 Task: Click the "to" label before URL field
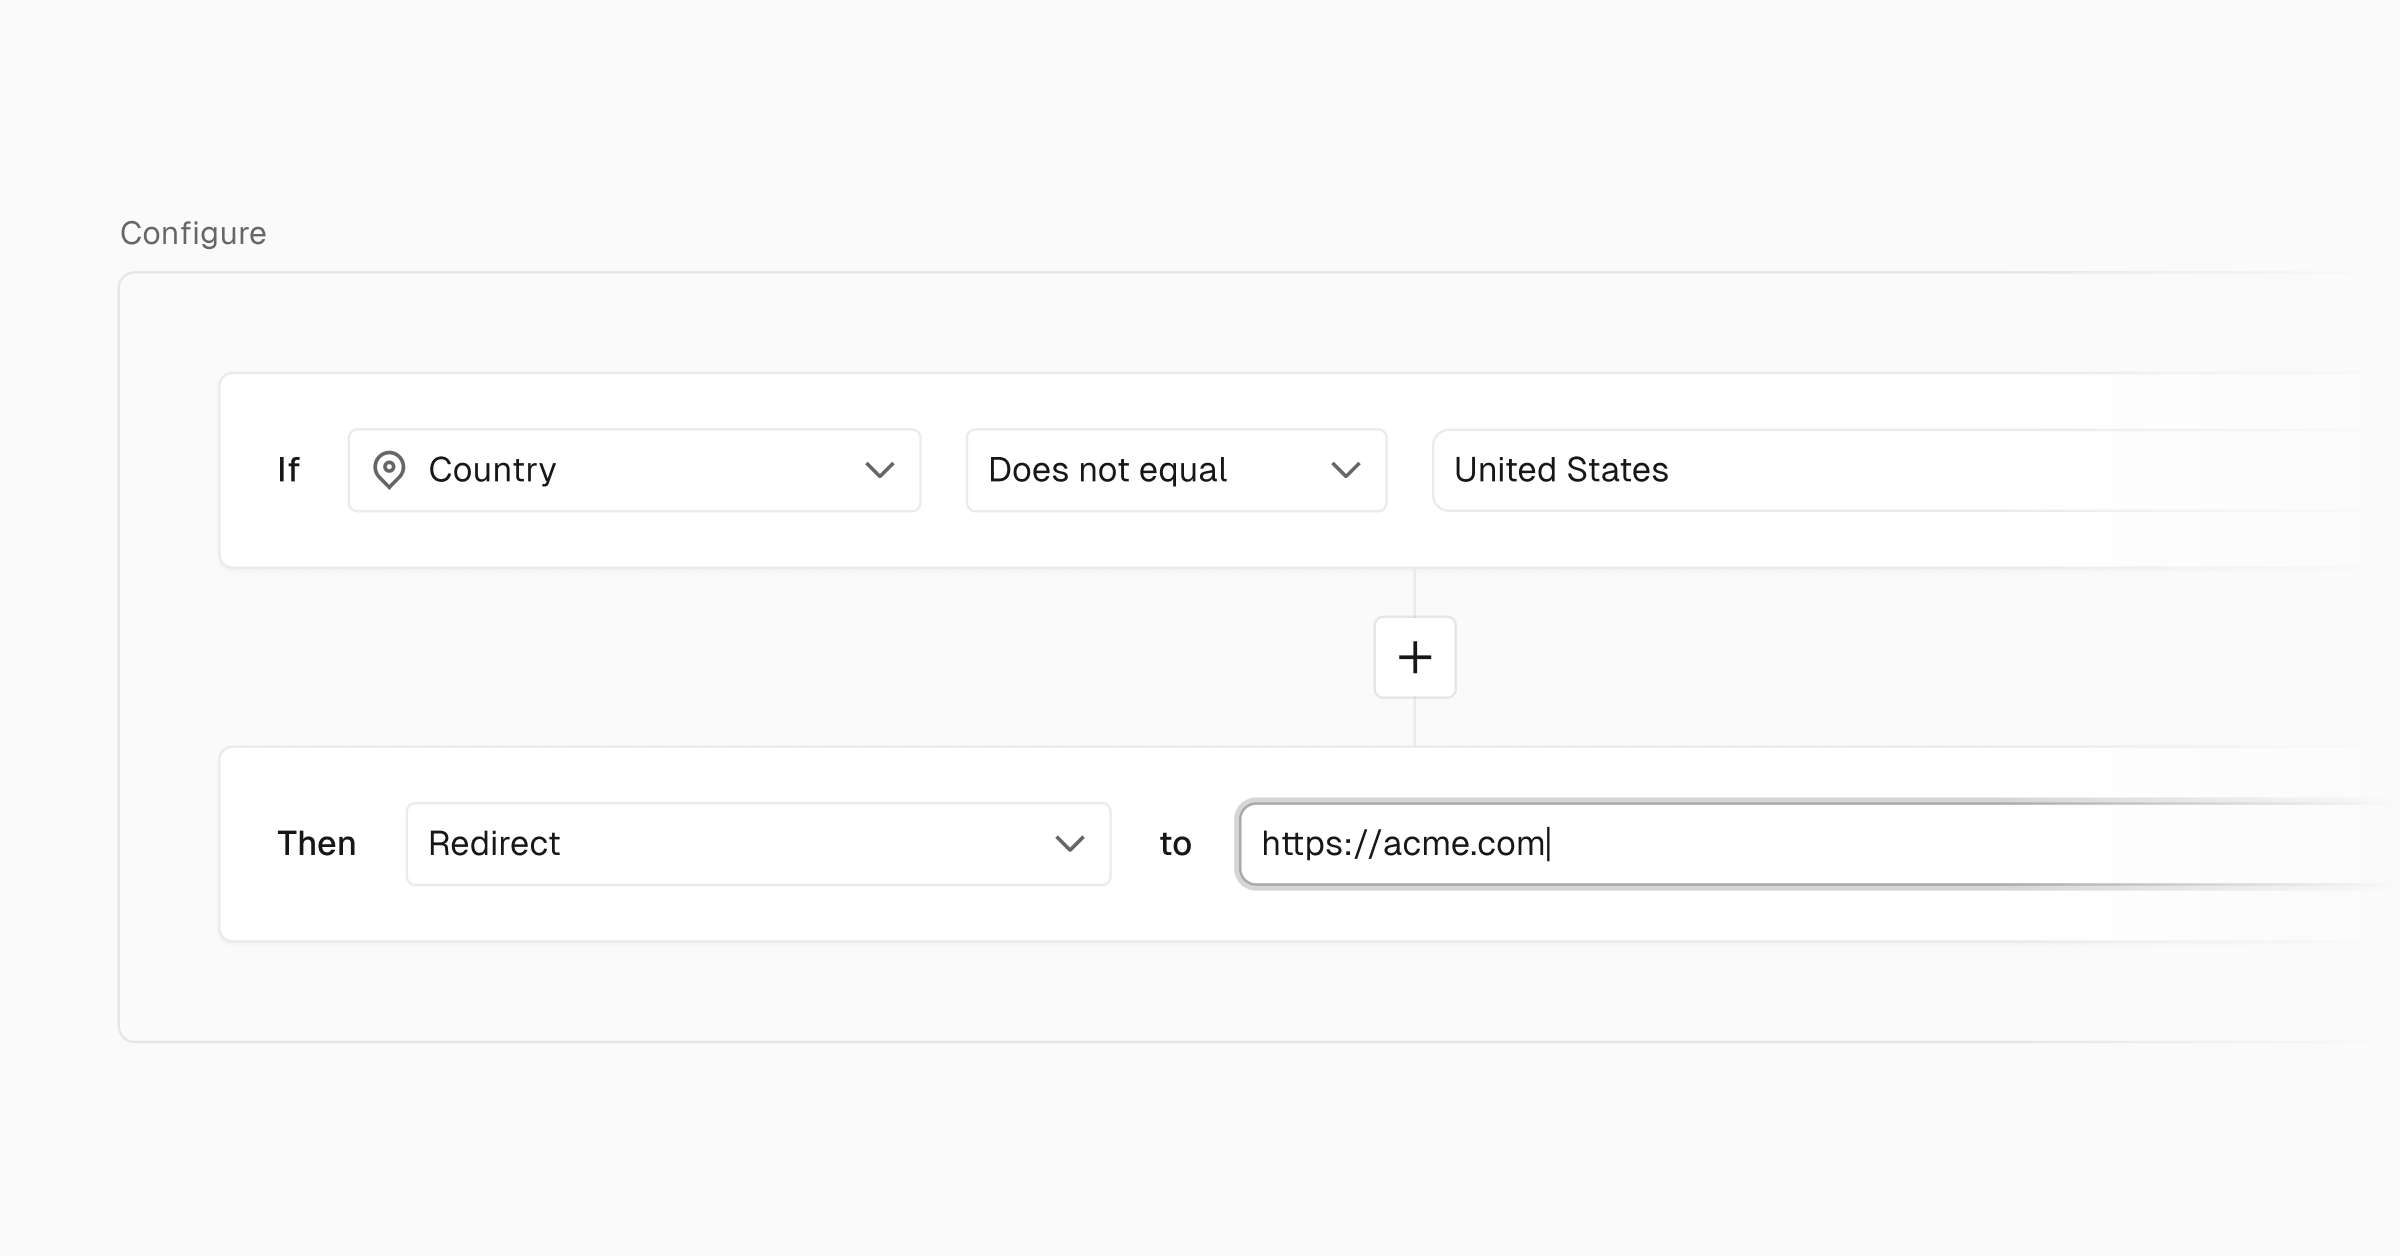[1175, 844]
